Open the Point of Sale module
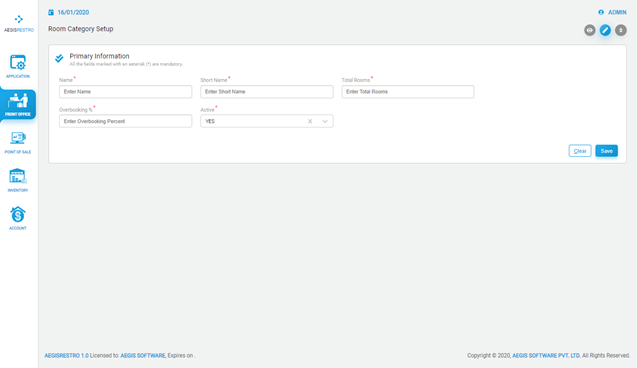The height and width of the screenshot is (368, 637). click(x=18, y=143)
